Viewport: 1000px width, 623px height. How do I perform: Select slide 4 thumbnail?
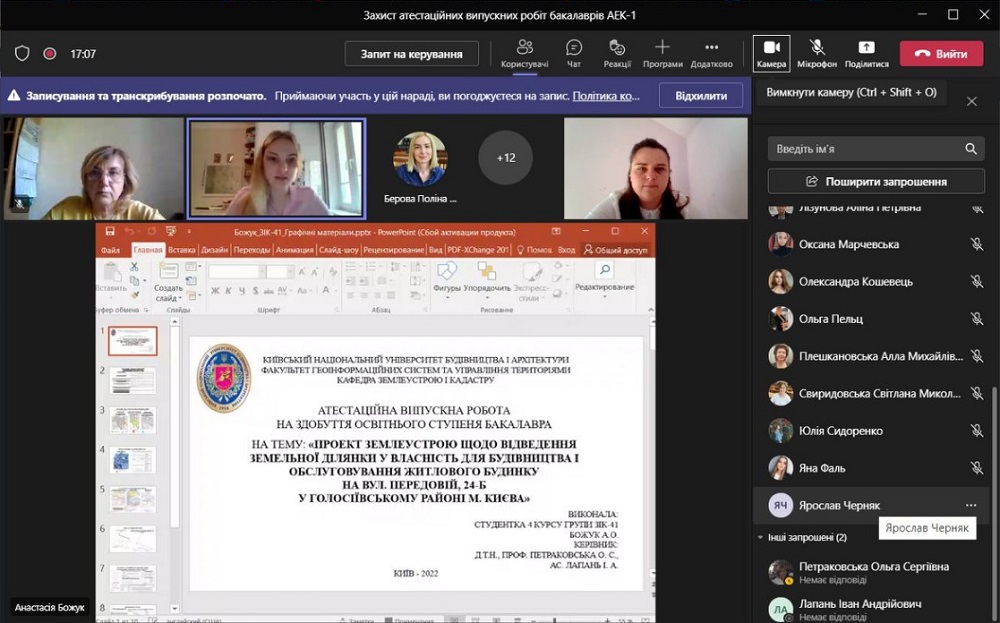click(x=133, y=460)
